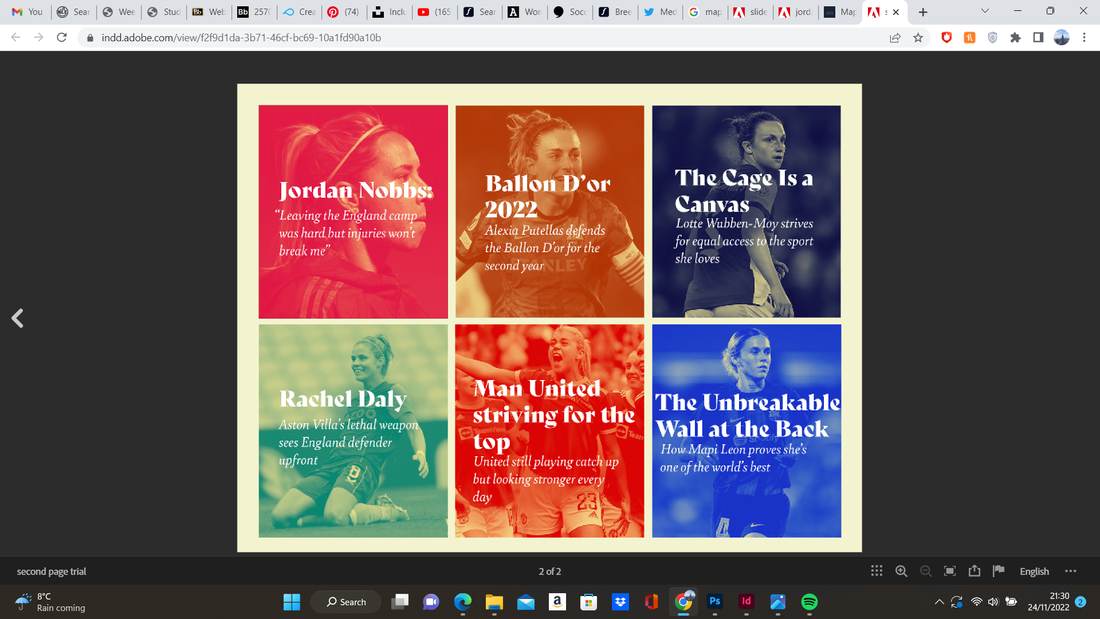Screen dimensions: 1100x619
Task: Open the thumbnails grid view icon
Action: 877,571
